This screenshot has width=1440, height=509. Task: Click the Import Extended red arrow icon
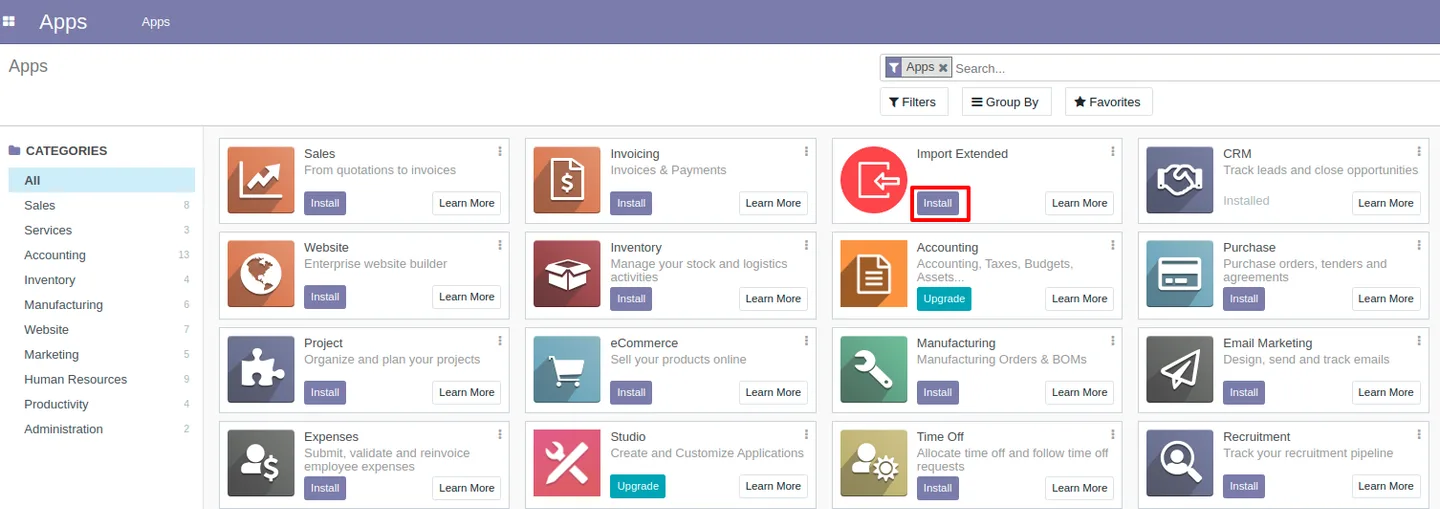click(x=874, y=180)
